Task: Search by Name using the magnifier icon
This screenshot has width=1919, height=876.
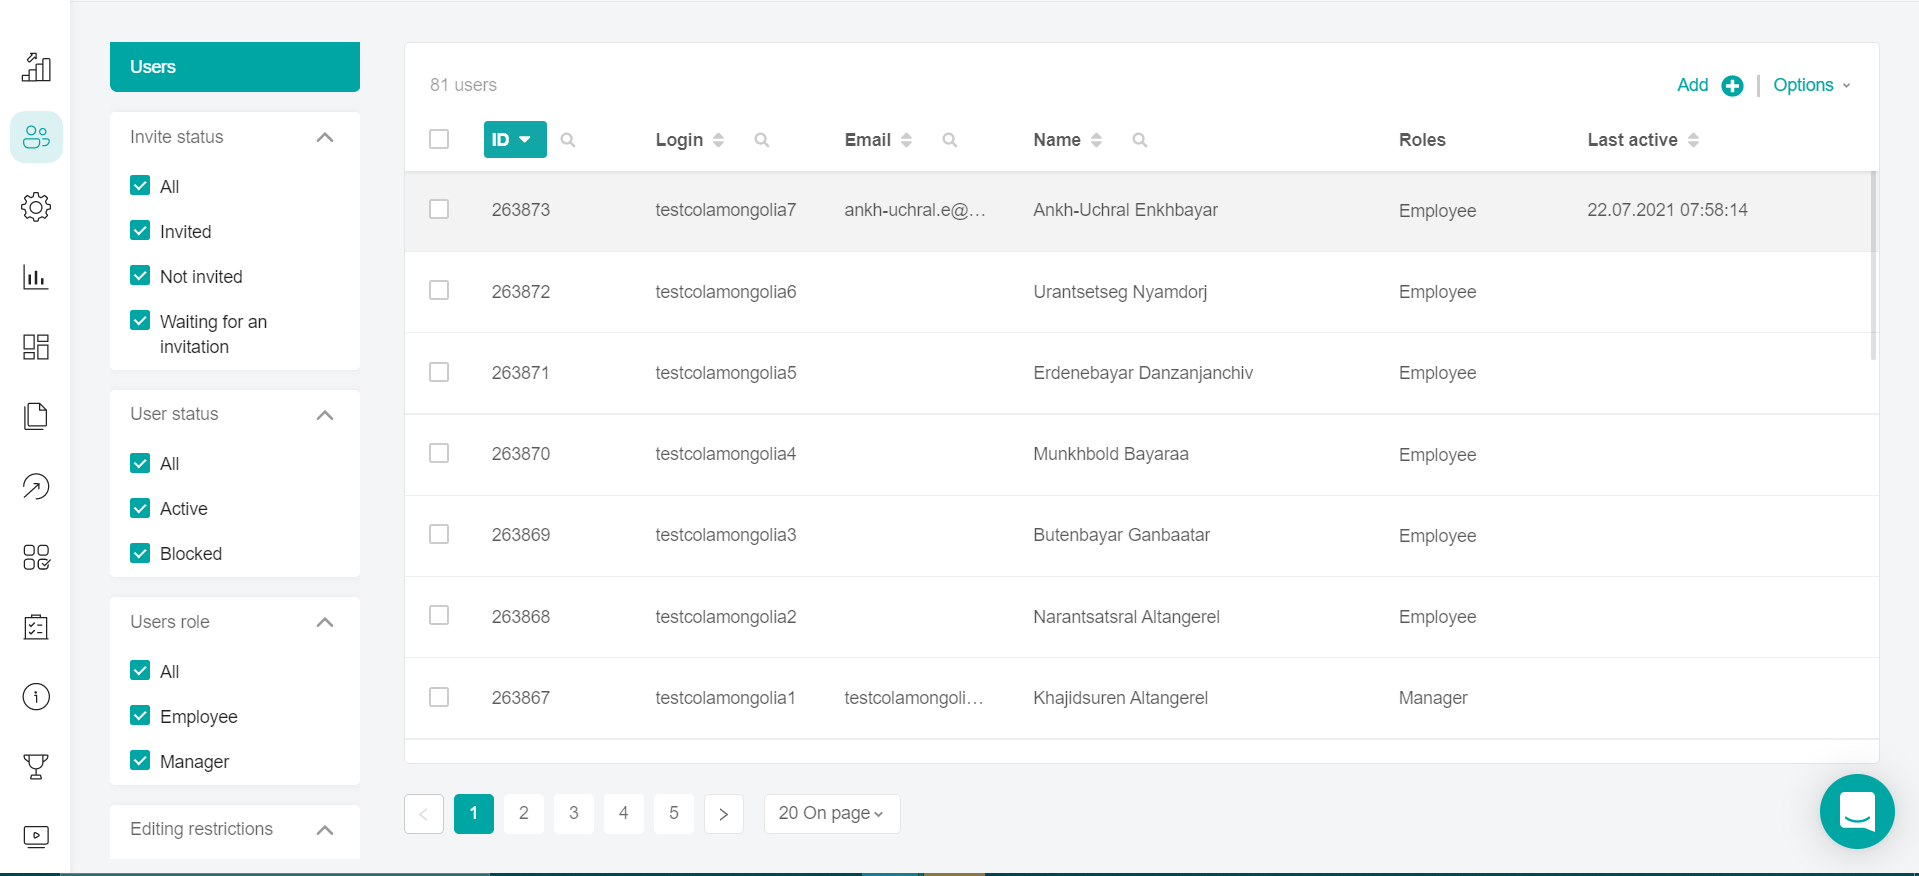Action: (x=1139, y=140)
